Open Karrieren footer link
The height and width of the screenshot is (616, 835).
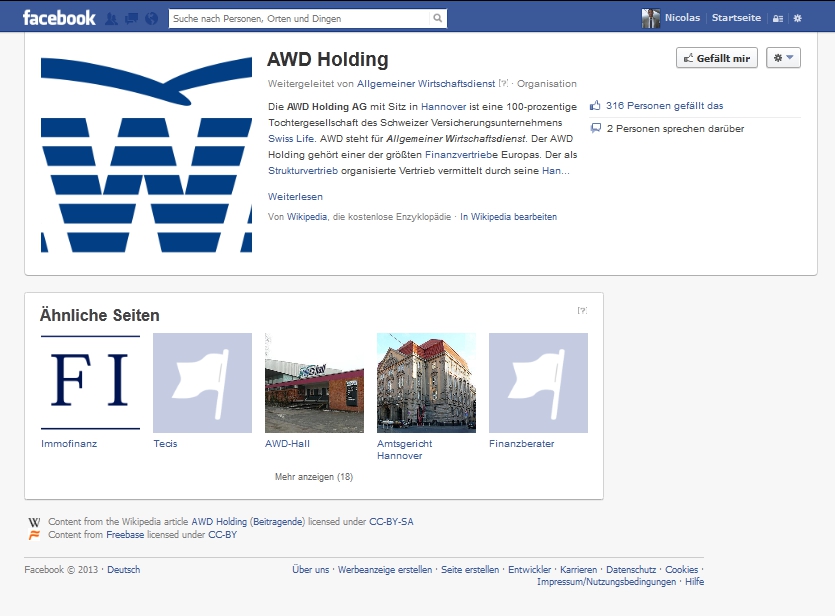578,569
